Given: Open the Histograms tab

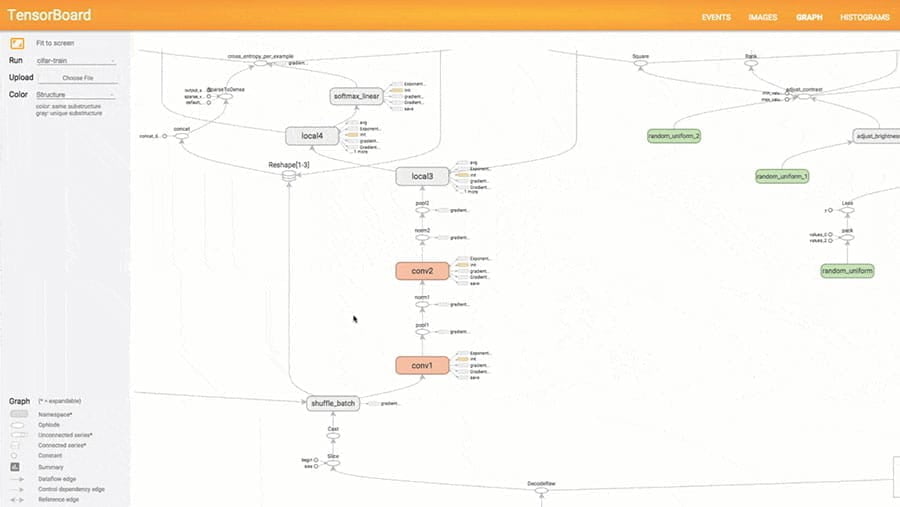Looking at the screenshot, I should (x=865, y=17).
